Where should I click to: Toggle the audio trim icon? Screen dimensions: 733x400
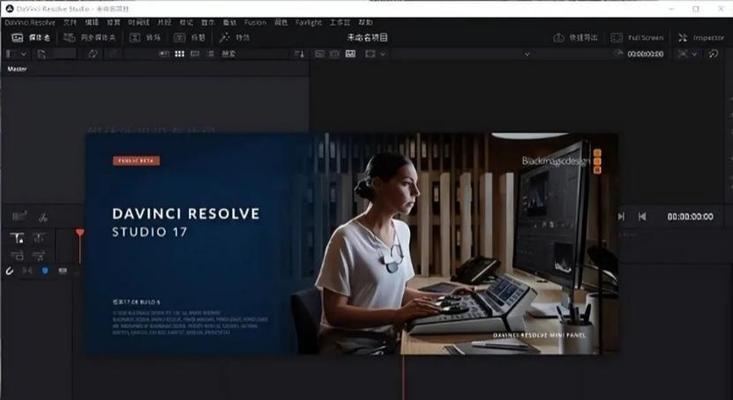coord(27,271)
